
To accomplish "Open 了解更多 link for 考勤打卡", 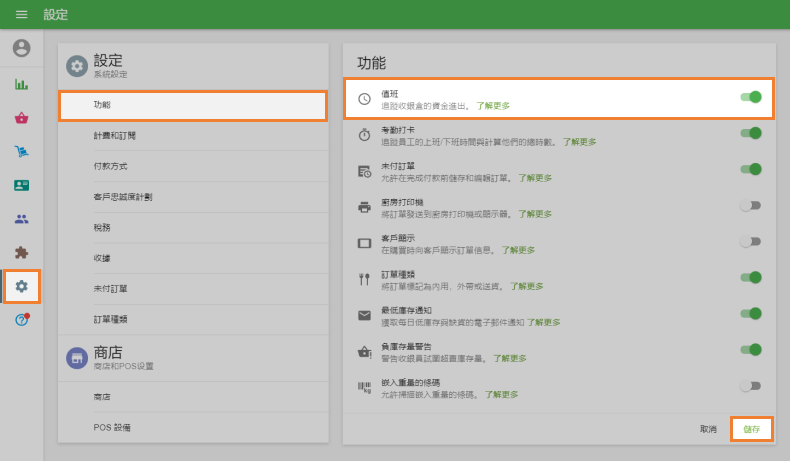I will (579, 142).
